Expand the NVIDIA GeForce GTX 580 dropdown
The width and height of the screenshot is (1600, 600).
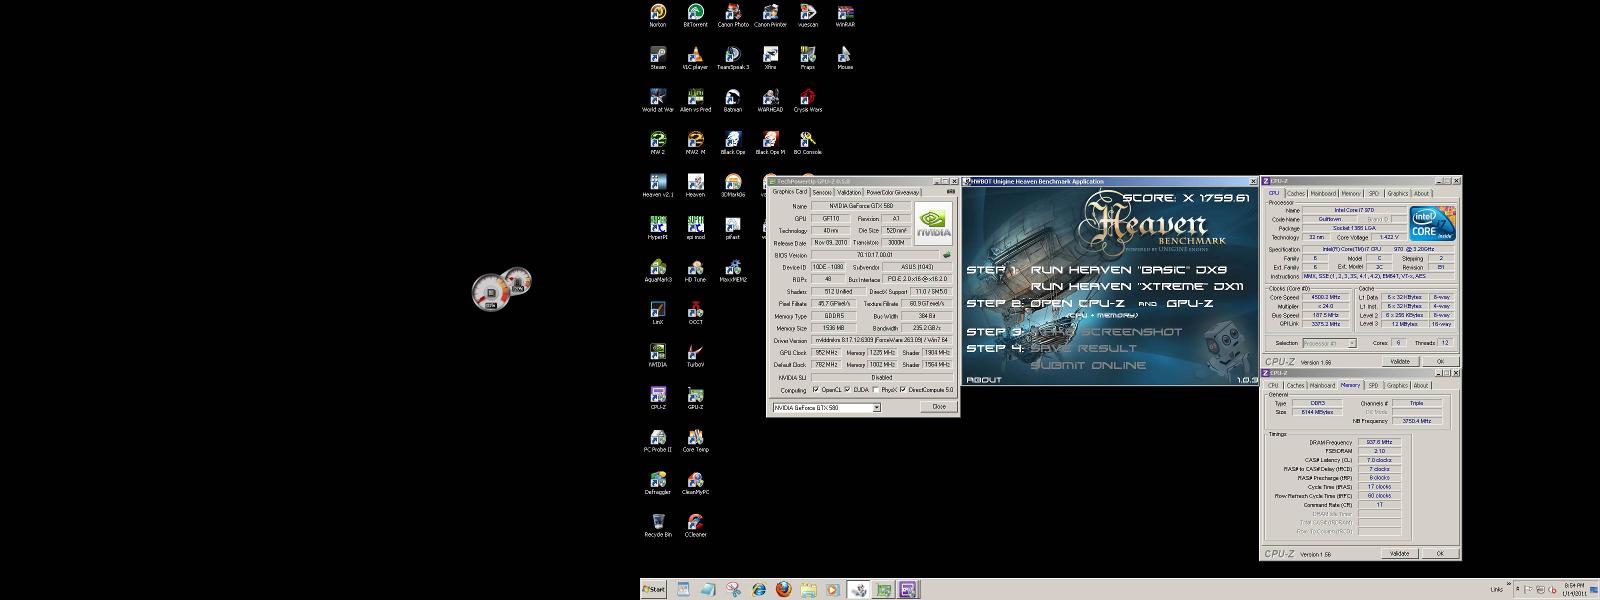877,408
